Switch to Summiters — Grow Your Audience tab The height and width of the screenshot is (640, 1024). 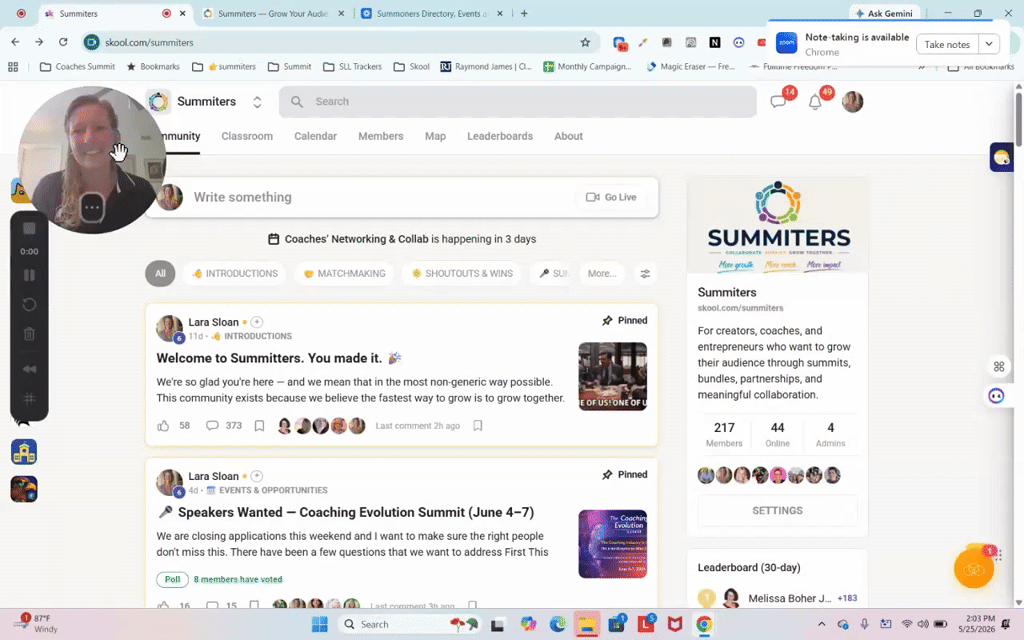(x=273, y=13)
